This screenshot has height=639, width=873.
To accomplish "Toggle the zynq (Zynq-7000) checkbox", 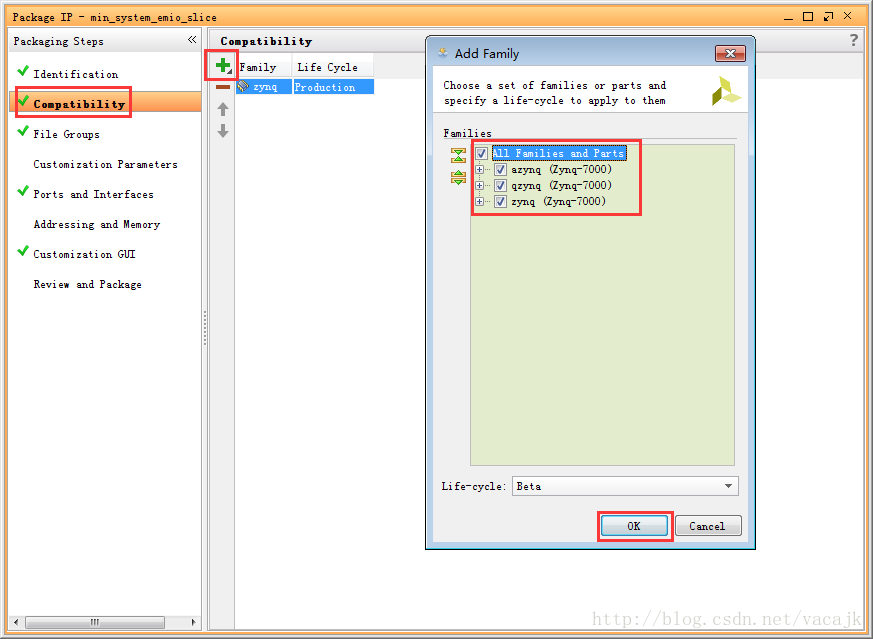I will point(500,201).
